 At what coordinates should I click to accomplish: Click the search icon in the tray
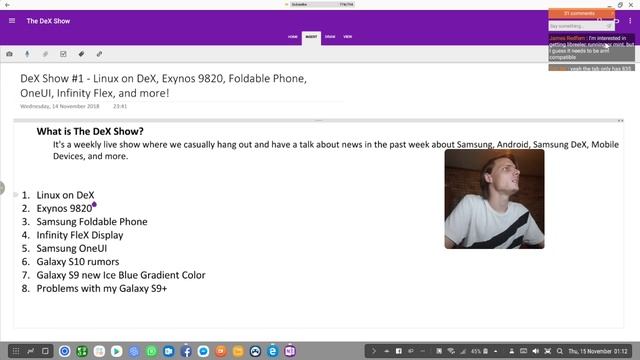pyautogui.click(x=560, y=351)
